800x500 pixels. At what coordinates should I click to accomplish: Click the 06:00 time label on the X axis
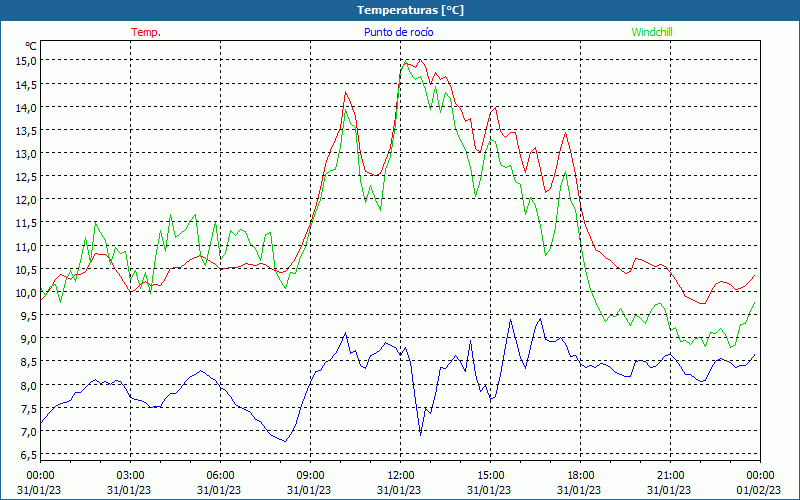220,475
